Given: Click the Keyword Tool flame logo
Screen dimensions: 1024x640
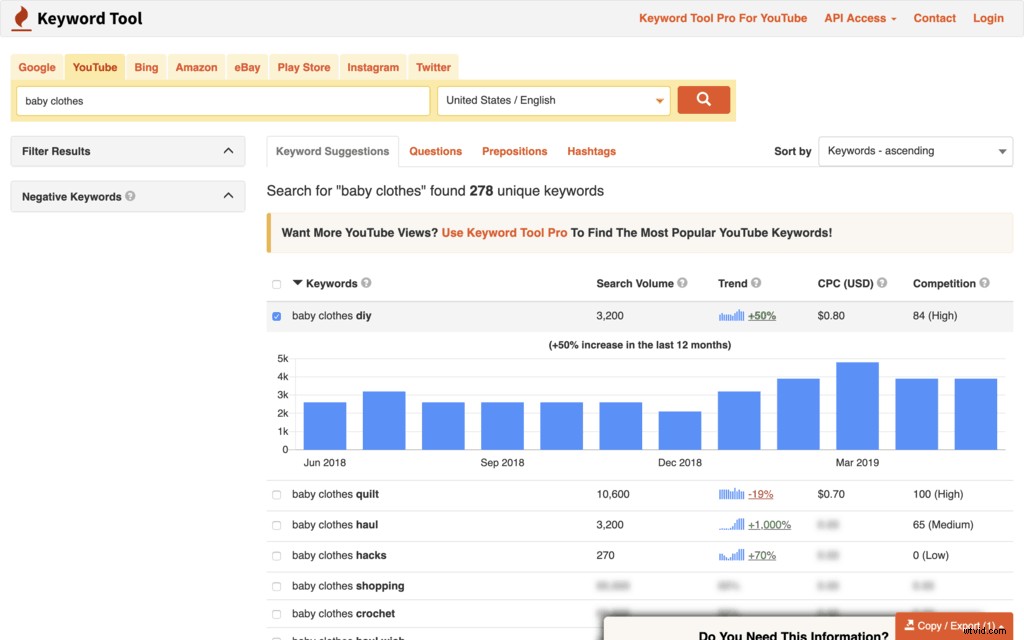Looking at the screenshot, I should (22, 17).
